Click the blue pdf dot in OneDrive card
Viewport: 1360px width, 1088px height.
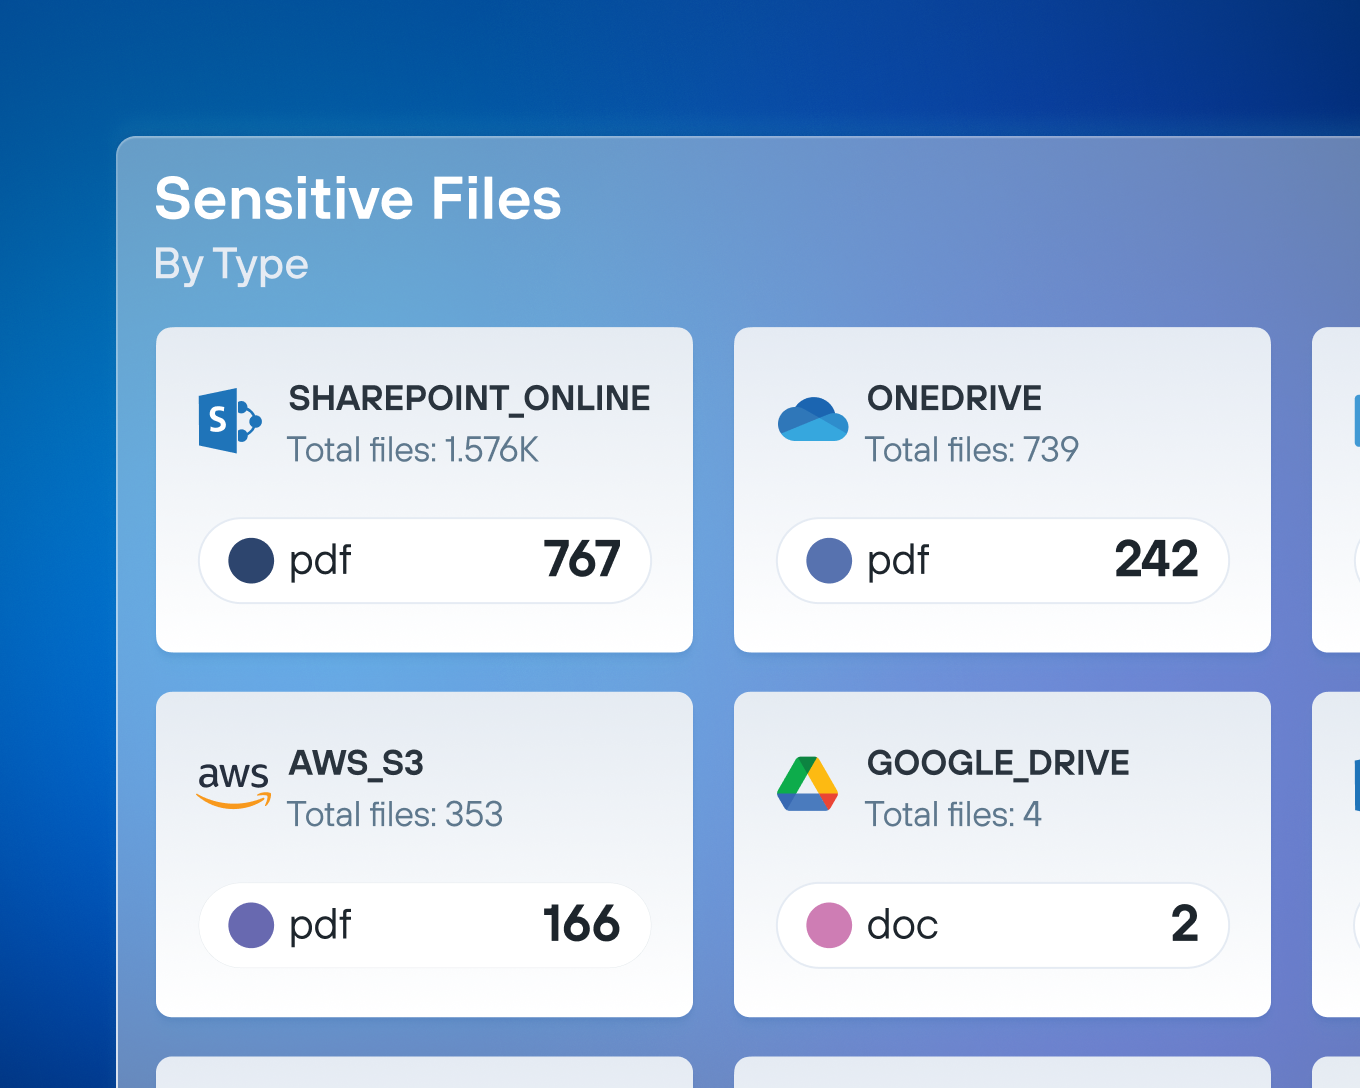pyautogui.click(x=829, y=560)
